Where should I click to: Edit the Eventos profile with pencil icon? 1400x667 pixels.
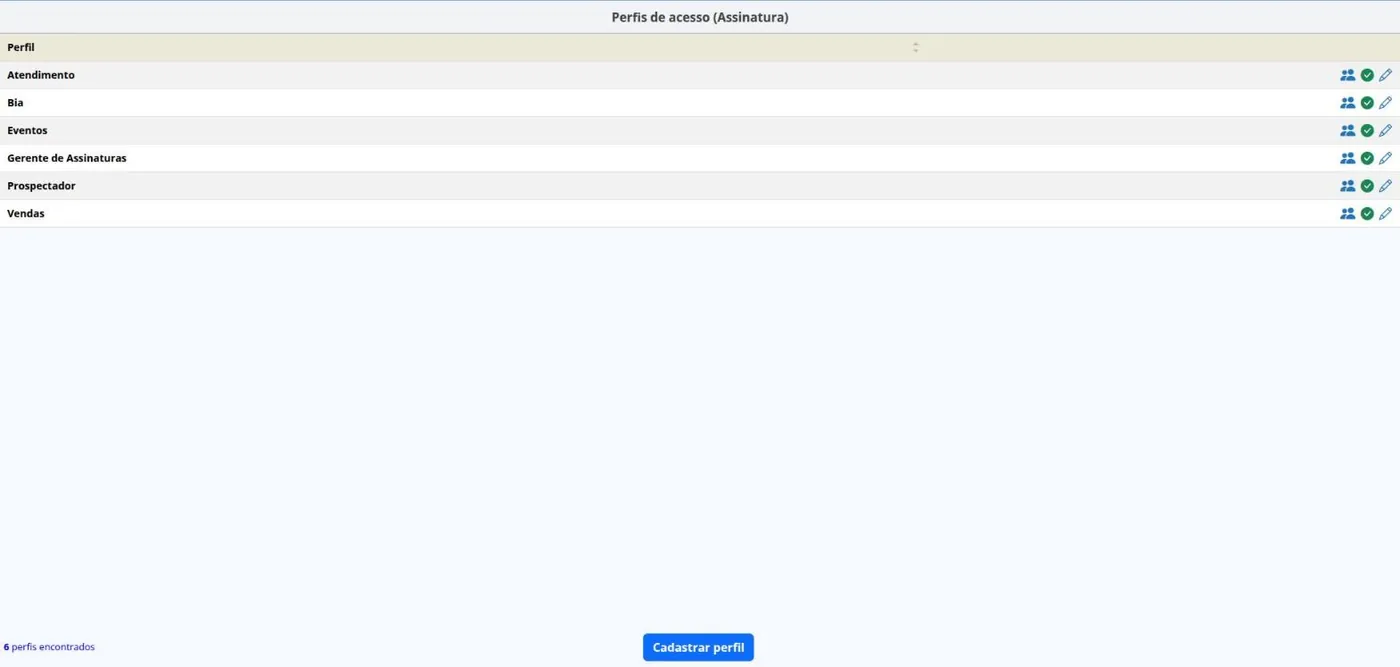[x=1385, y=130]
